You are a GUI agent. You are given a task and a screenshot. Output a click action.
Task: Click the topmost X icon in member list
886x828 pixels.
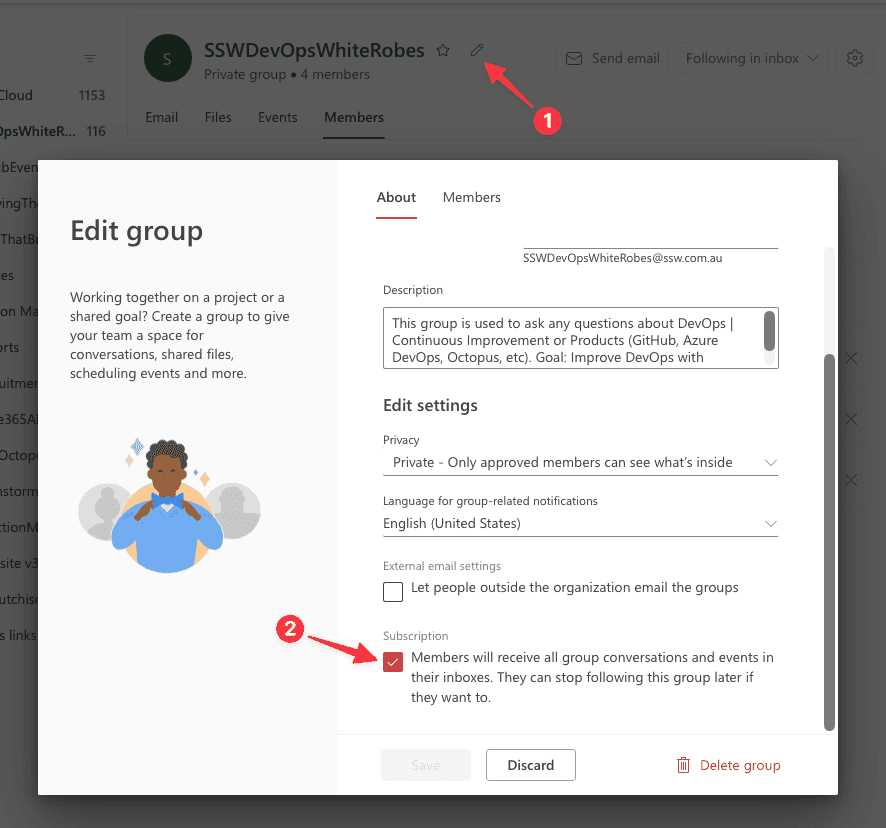tap(850, 358)
